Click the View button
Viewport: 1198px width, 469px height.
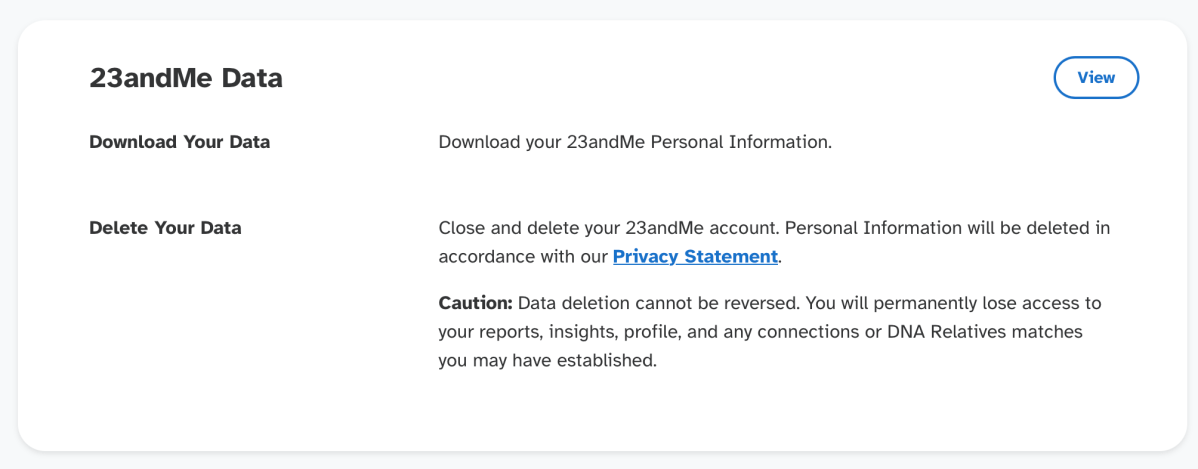1096,78
